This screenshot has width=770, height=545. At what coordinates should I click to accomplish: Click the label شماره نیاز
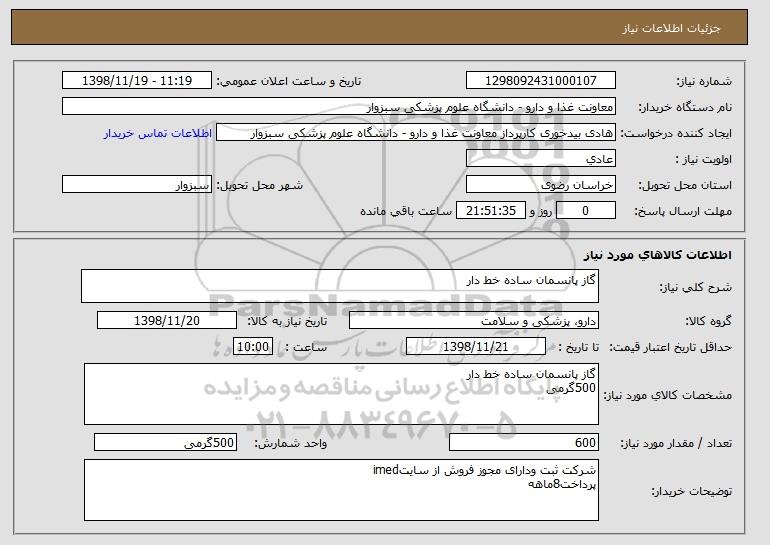click(x=704, y=81)
